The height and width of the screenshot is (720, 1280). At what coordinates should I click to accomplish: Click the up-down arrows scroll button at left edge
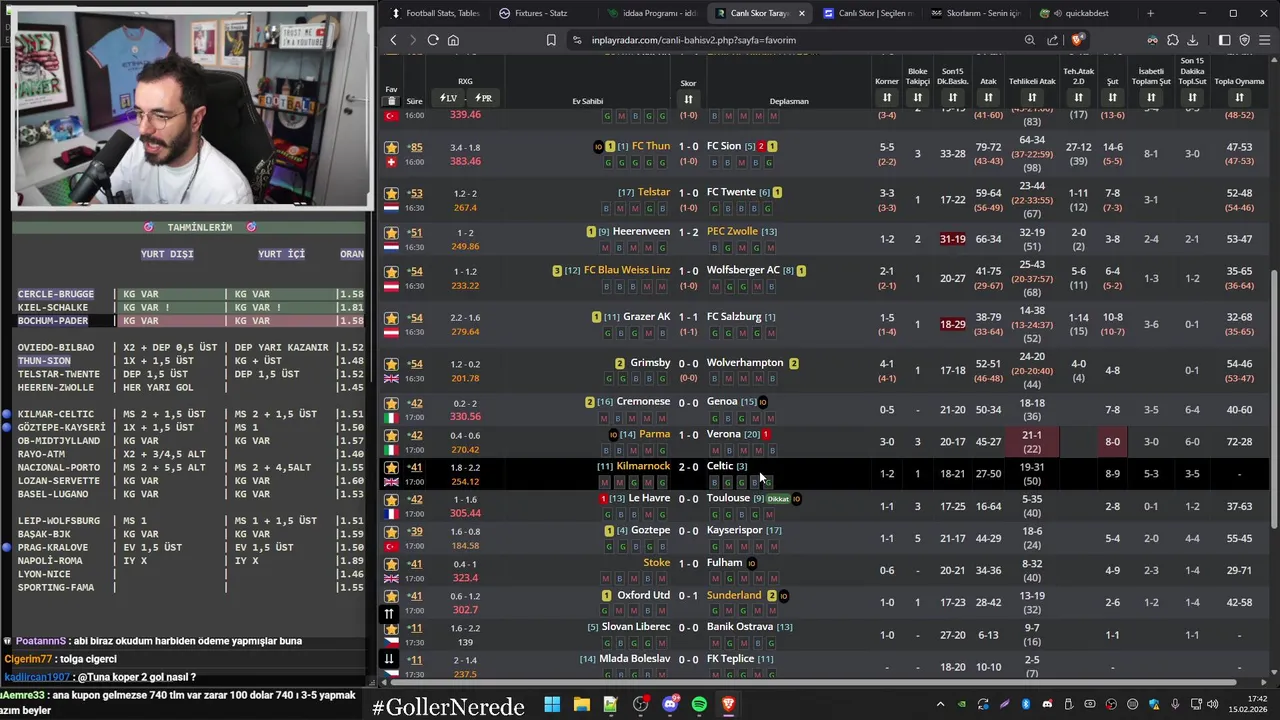389,614
